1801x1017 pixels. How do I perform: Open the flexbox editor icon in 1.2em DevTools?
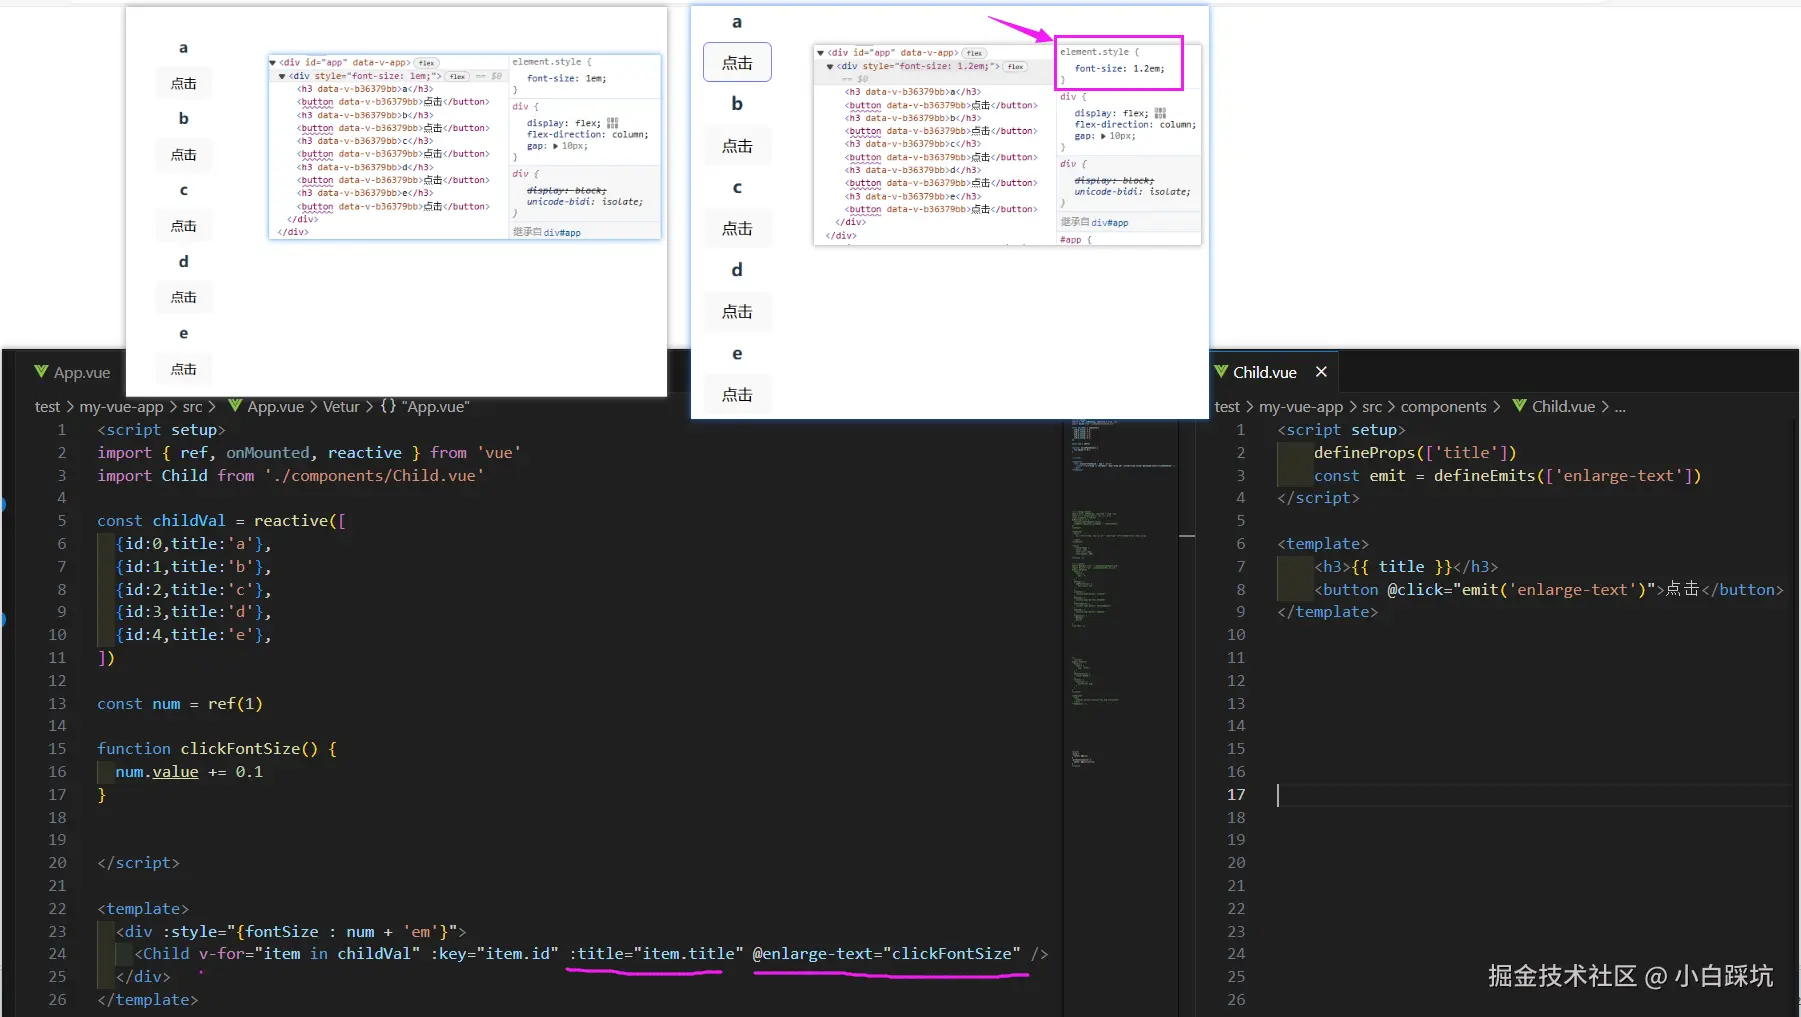[x=1160, y=113]
